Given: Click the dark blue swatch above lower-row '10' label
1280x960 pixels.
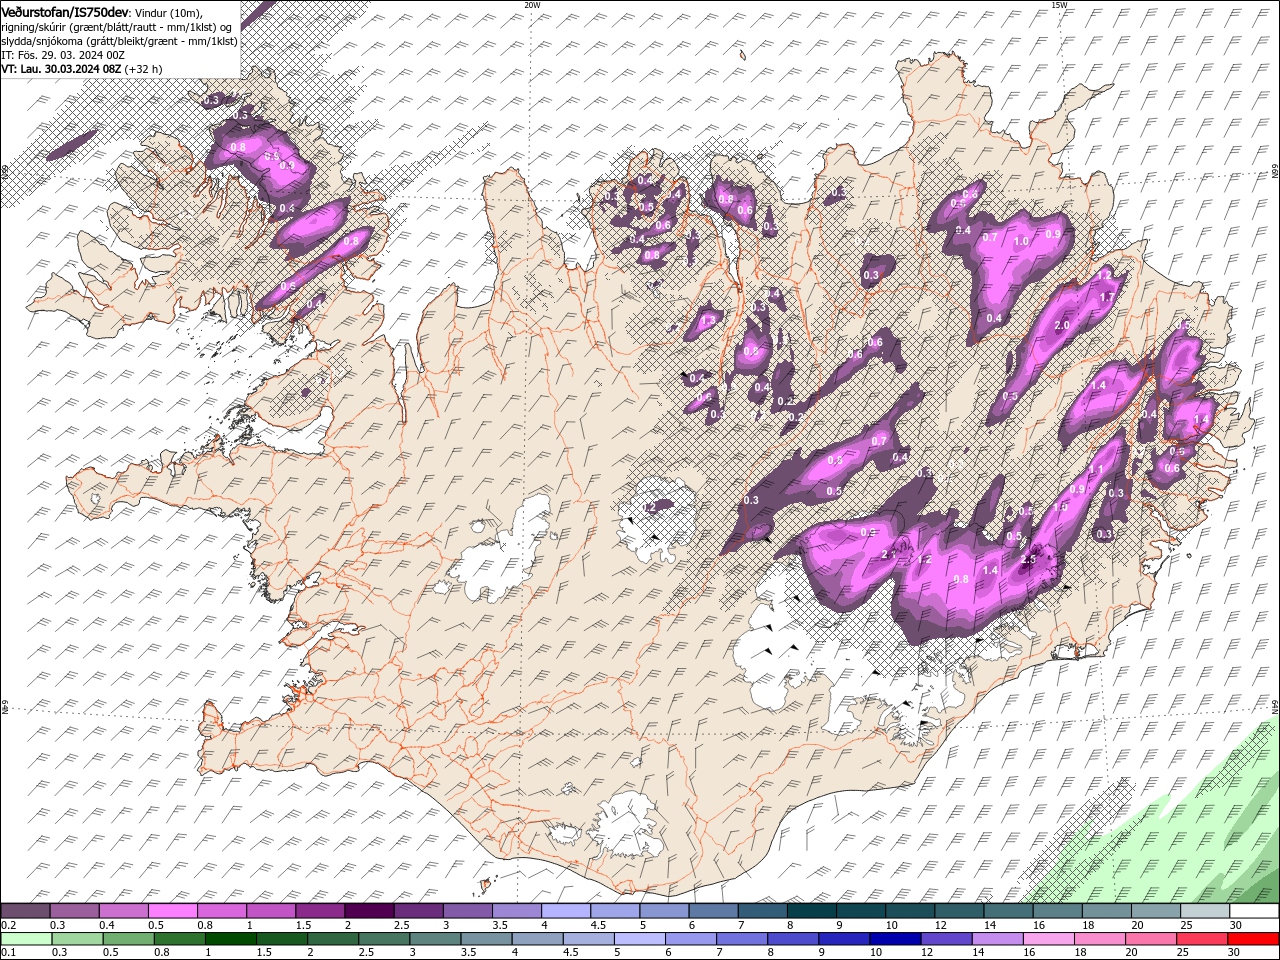Looking at the screenshot, I should click(894, 939).
